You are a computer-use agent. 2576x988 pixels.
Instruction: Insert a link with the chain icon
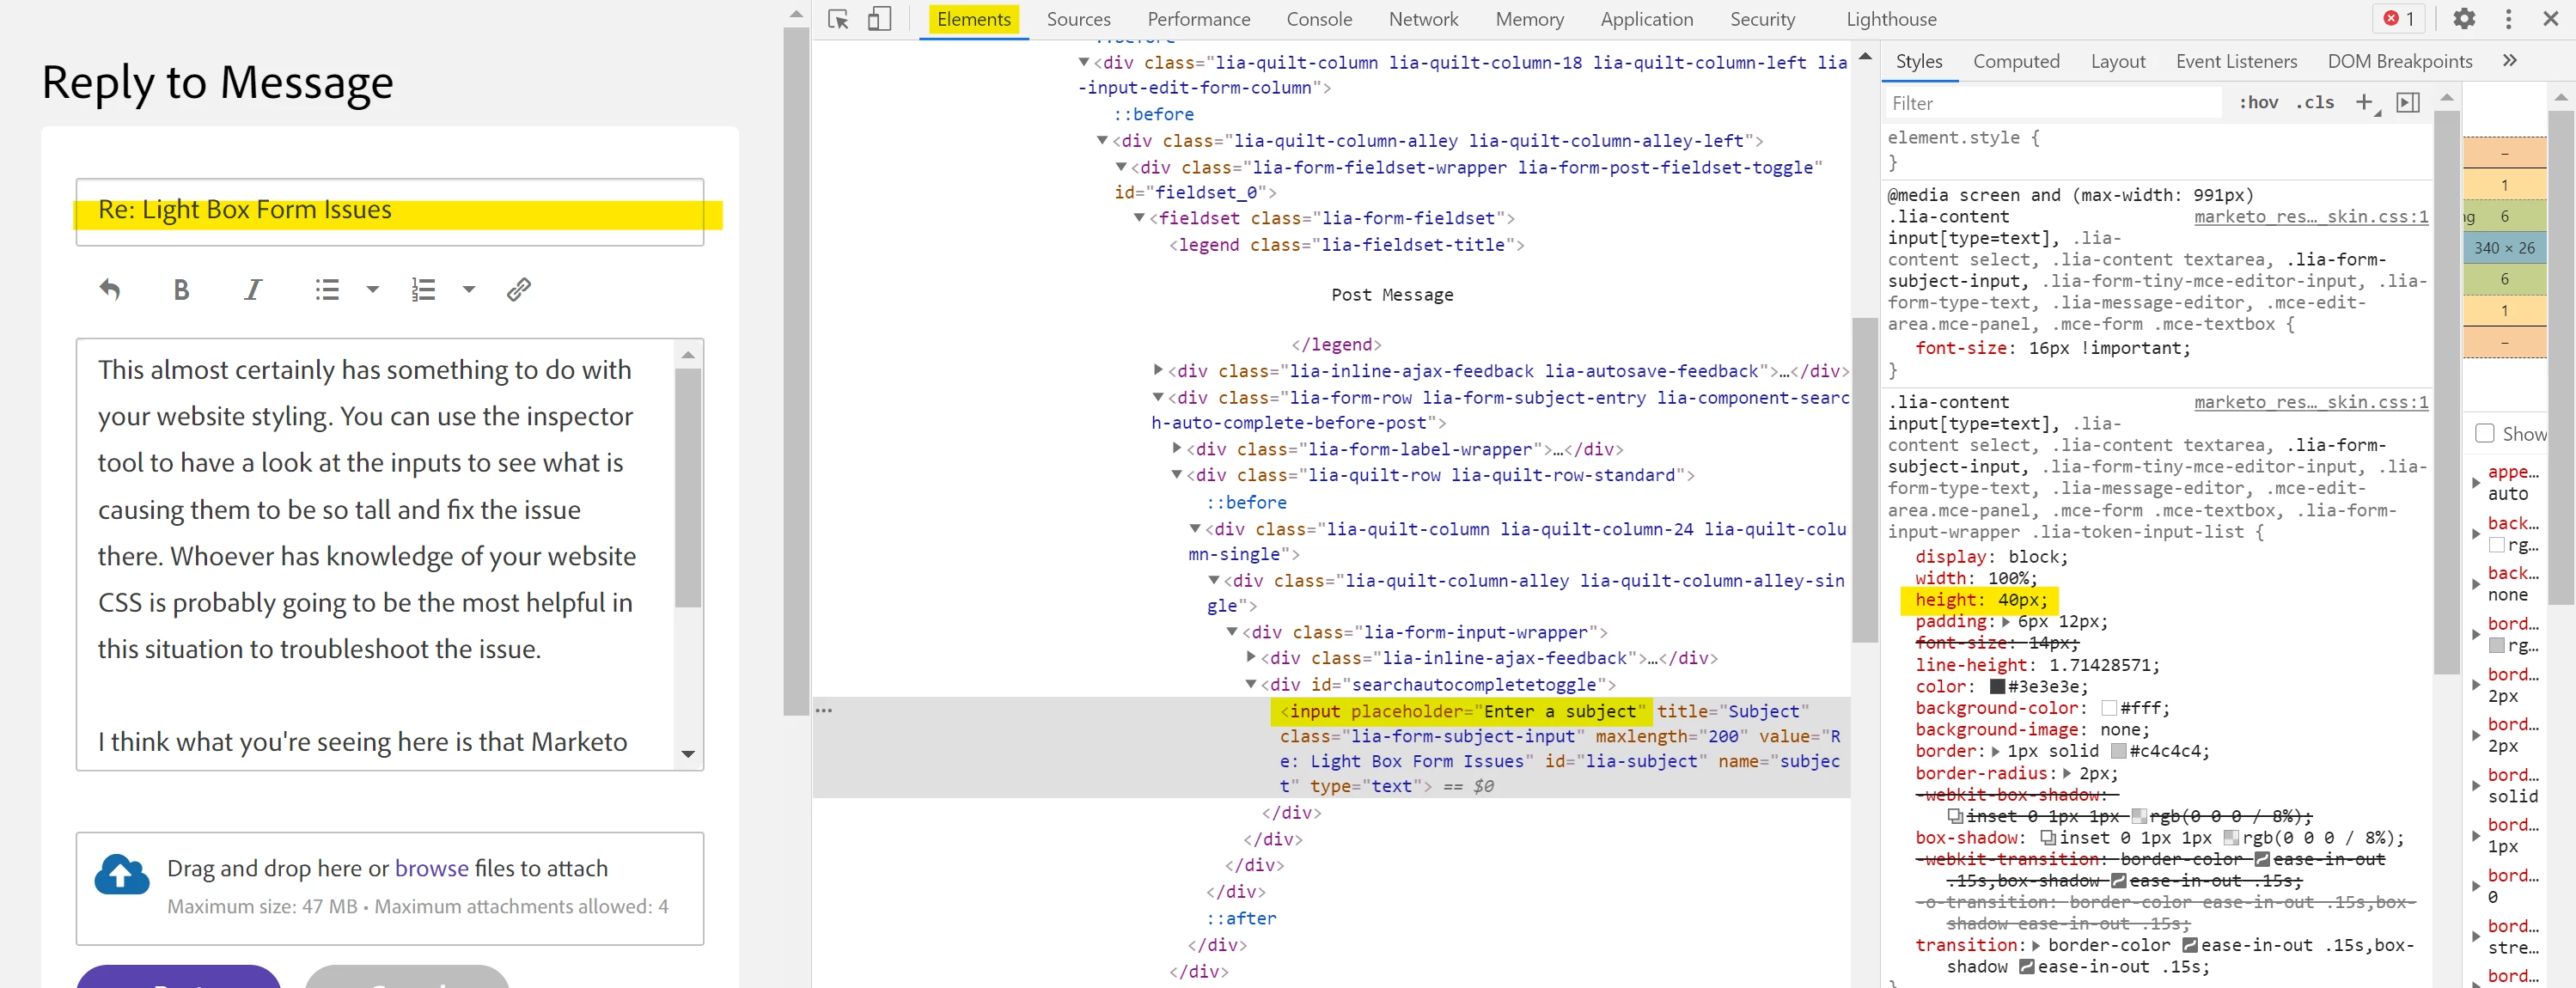518,290
